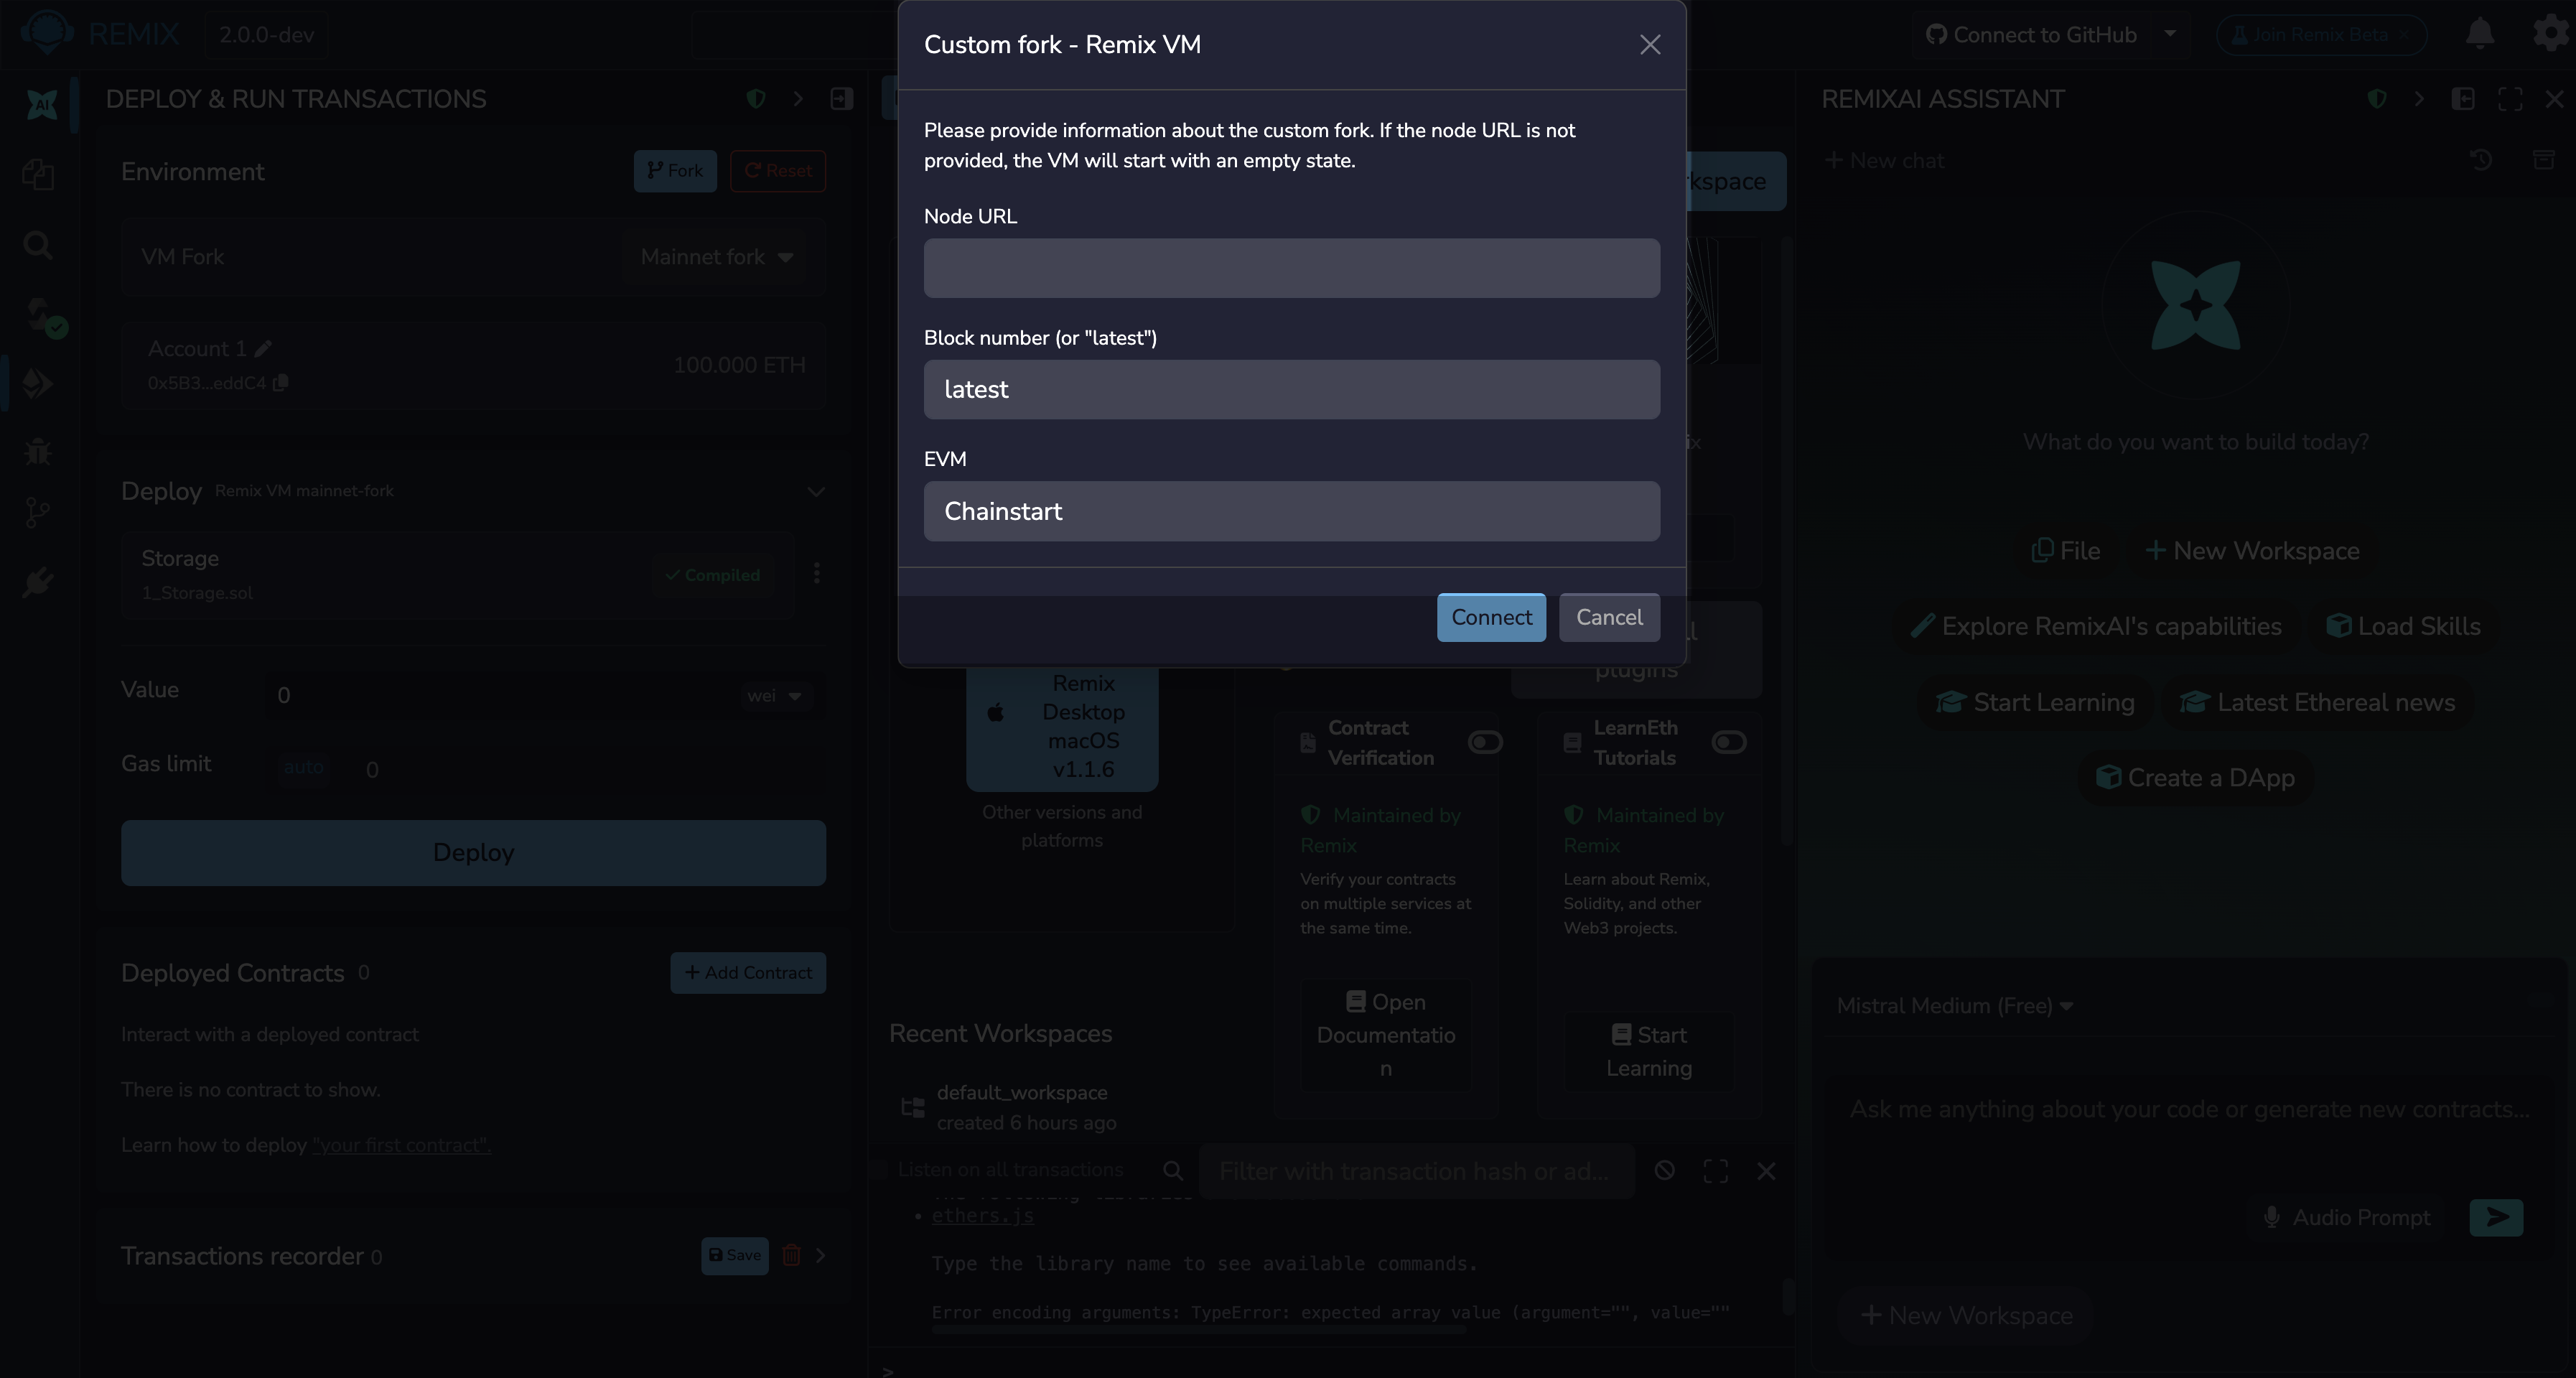
Task: Toggle the auto gas limit
Action: click(304, 768)
